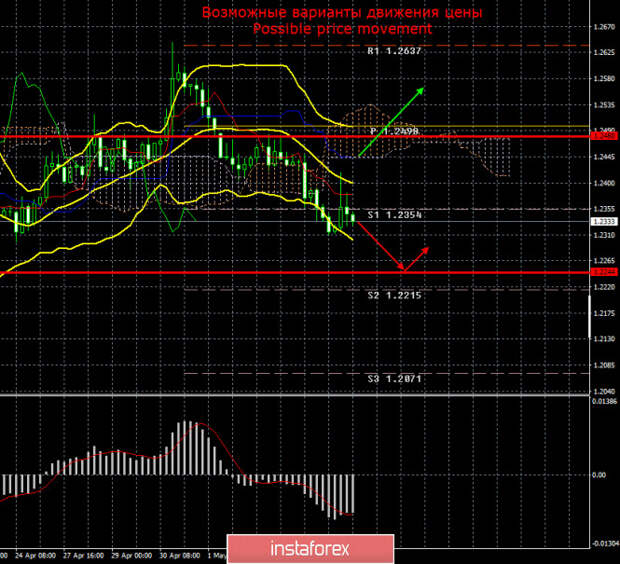The image size is (620, 564).
Task: Click the 1.2670 price axis value
Action: coord(605,27)
